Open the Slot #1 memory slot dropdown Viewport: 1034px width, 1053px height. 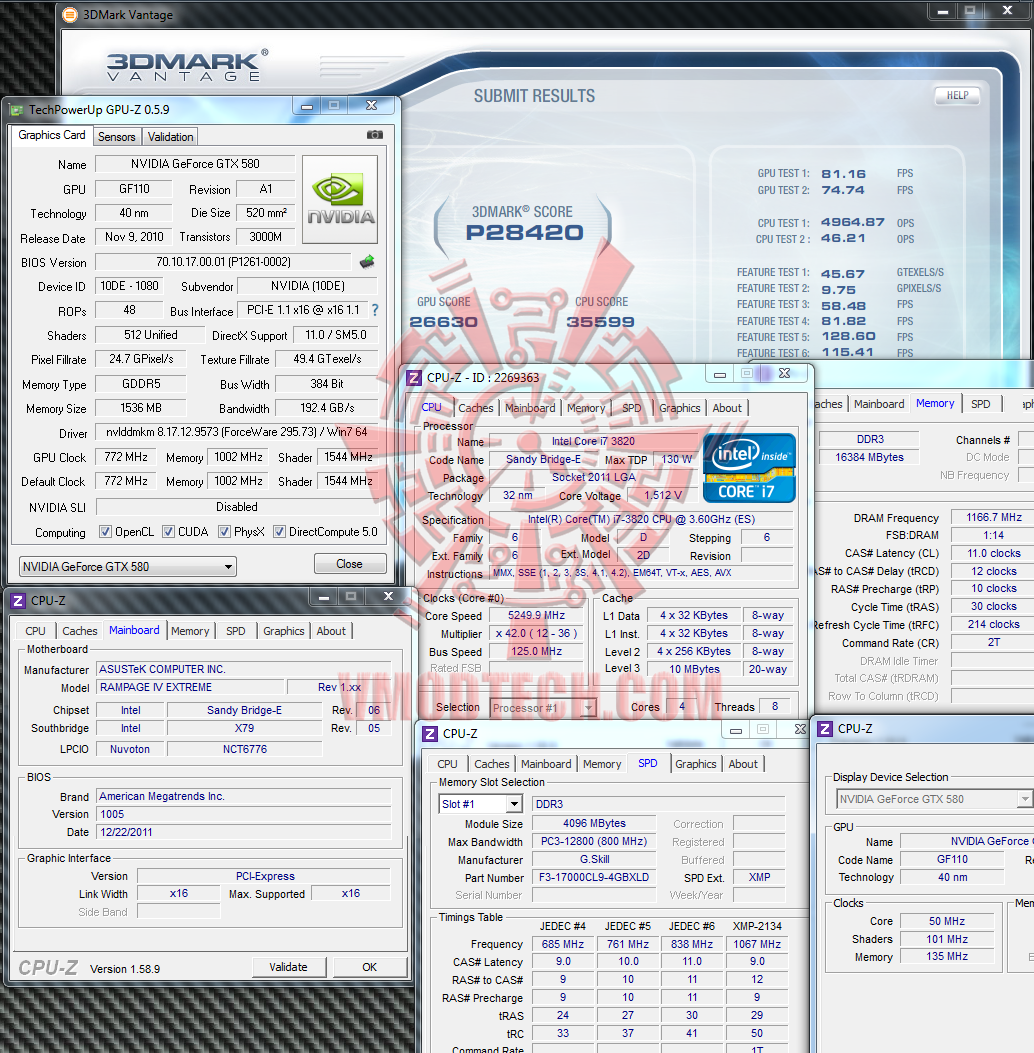(x=480, y=804)
